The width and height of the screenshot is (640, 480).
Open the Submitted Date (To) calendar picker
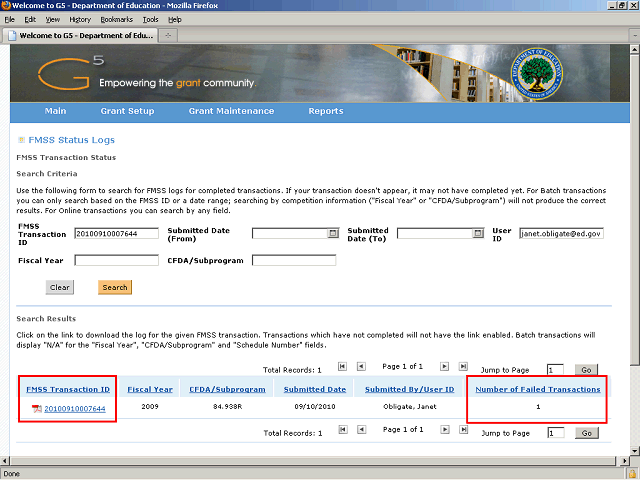tap(478, 233)
